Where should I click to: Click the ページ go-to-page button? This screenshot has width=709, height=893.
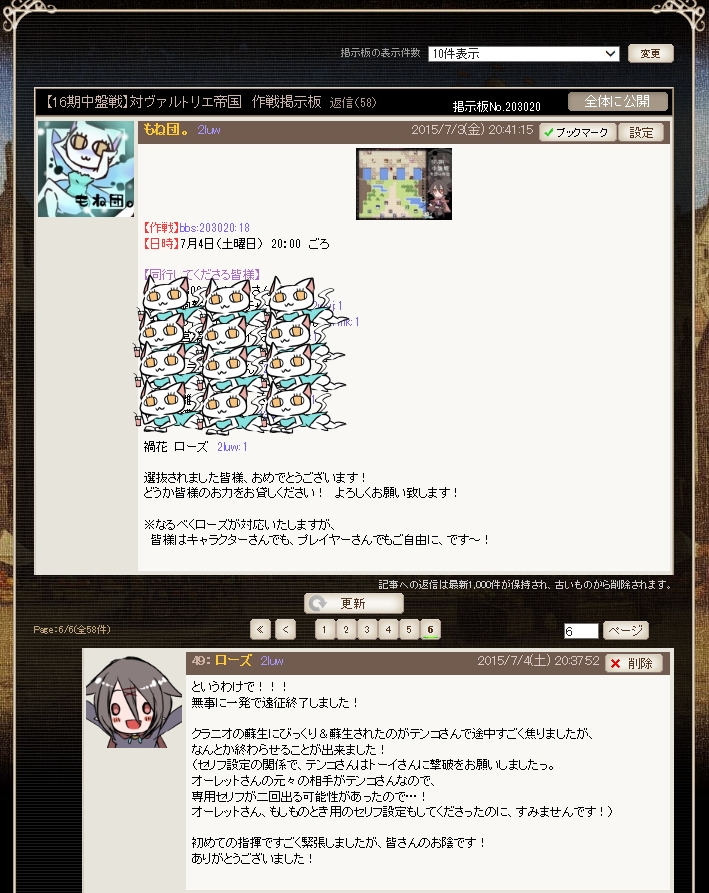625,630
